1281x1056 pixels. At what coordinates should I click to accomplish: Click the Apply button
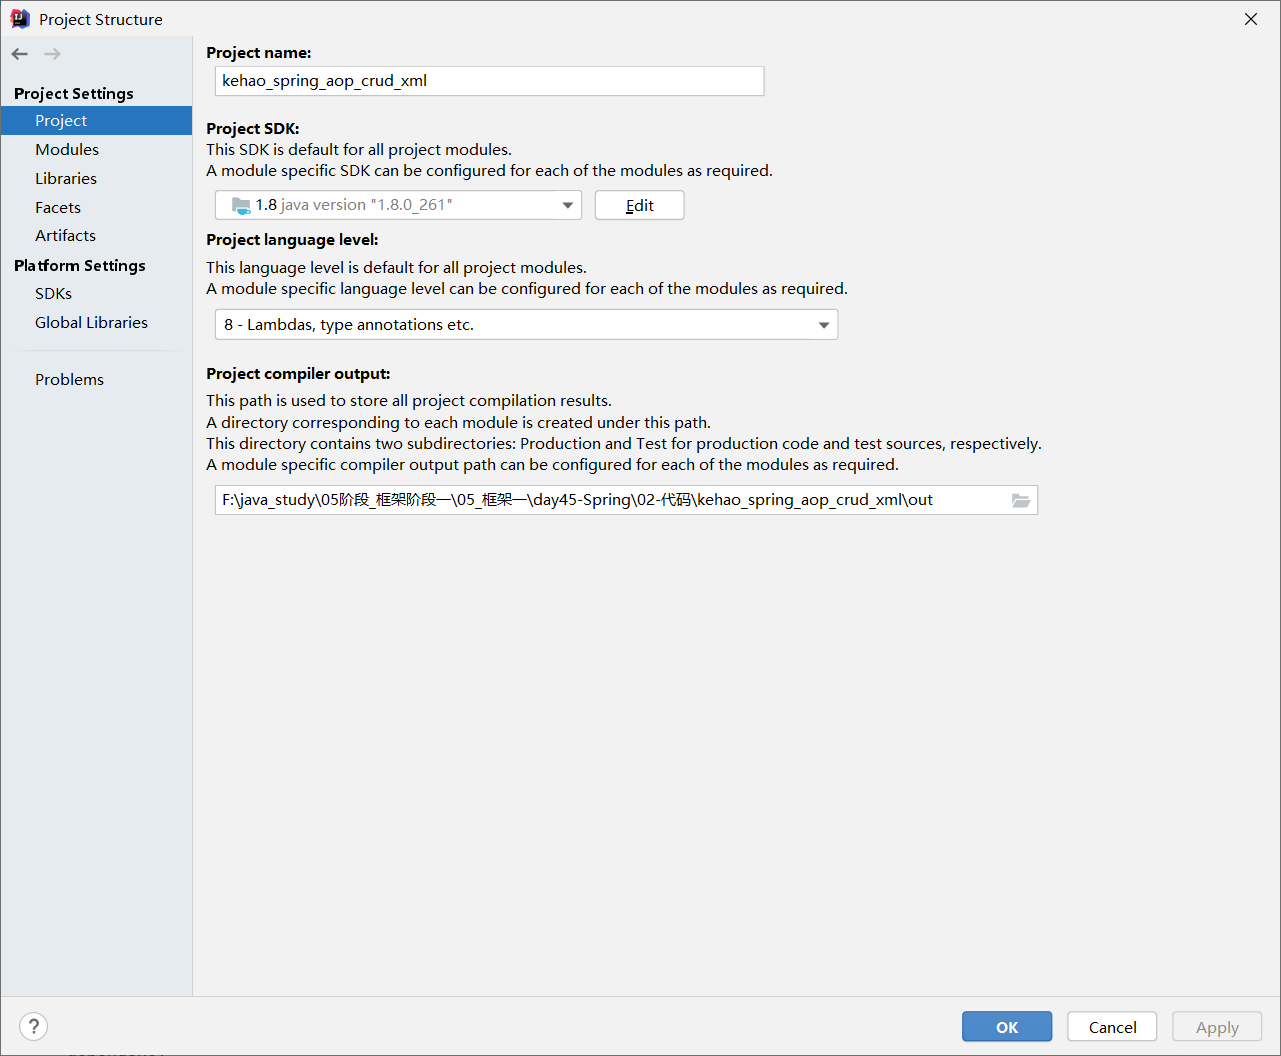point(1217,1027)
